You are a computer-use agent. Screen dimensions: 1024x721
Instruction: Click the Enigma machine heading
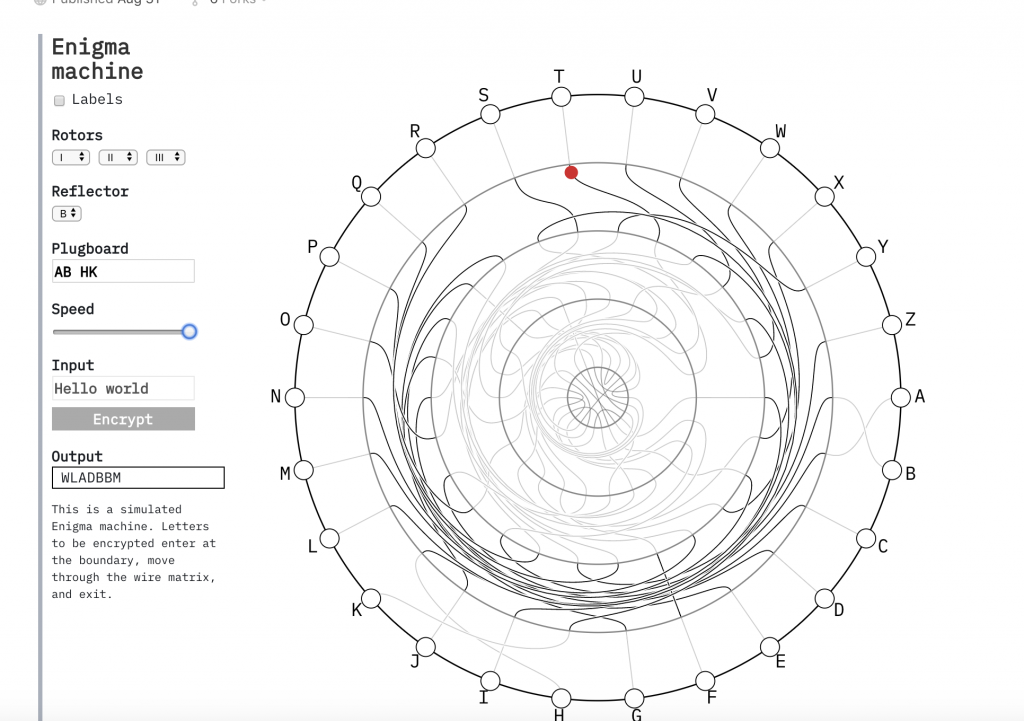click(x=97, y=59)
